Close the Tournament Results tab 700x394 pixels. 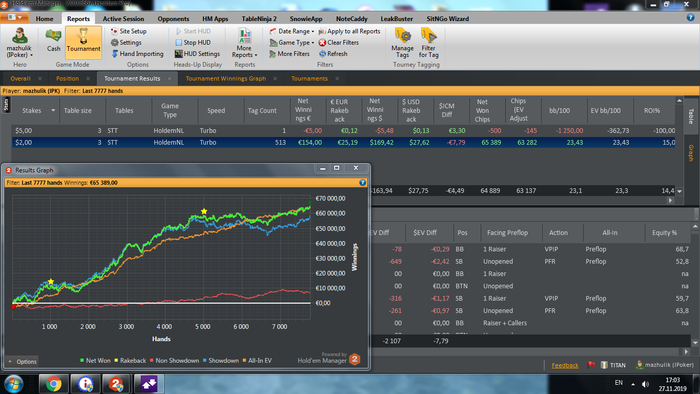(170, 79)
